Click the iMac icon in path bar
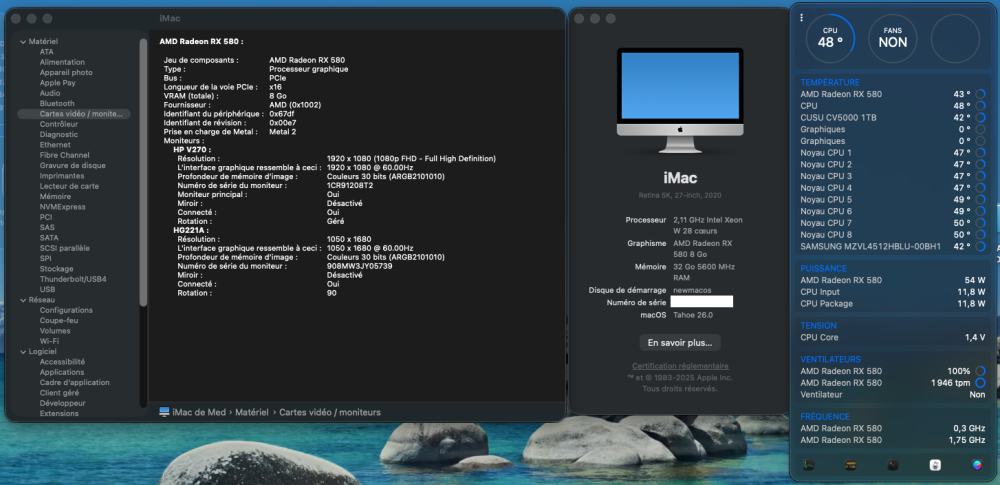 click(165, 412)
